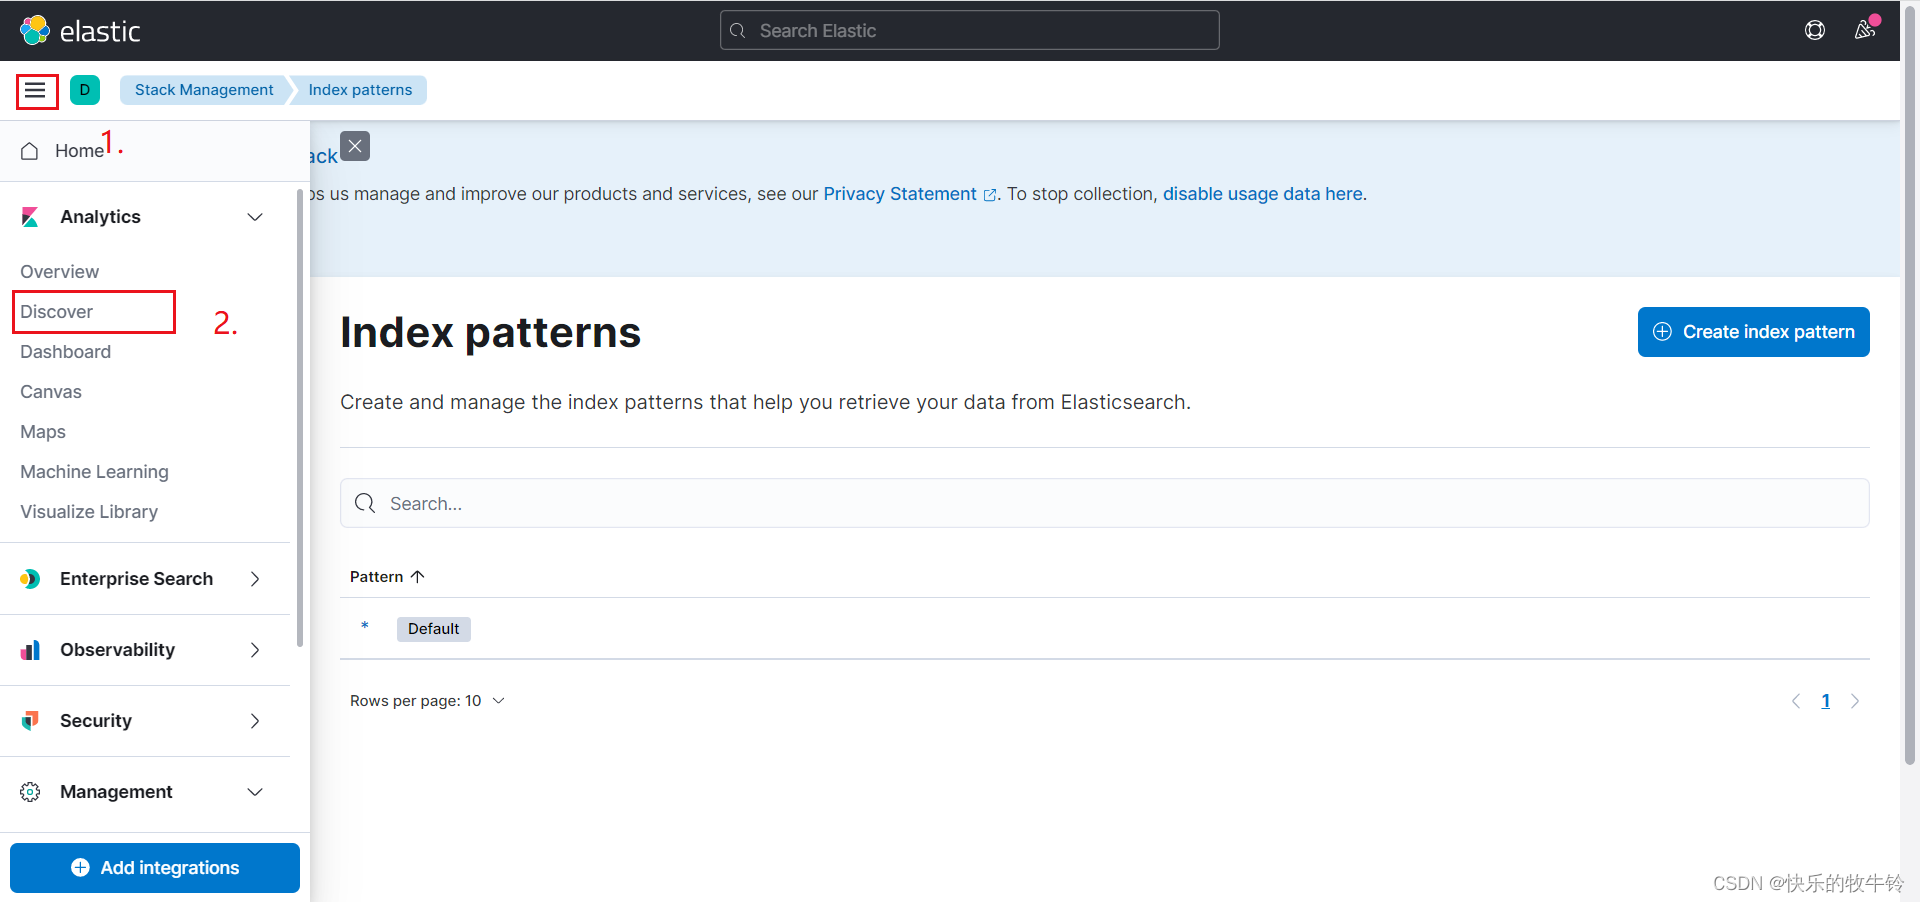Click the D space avatar
The height and width of the screenshot is (902, 1920).
tap(85, 90)
